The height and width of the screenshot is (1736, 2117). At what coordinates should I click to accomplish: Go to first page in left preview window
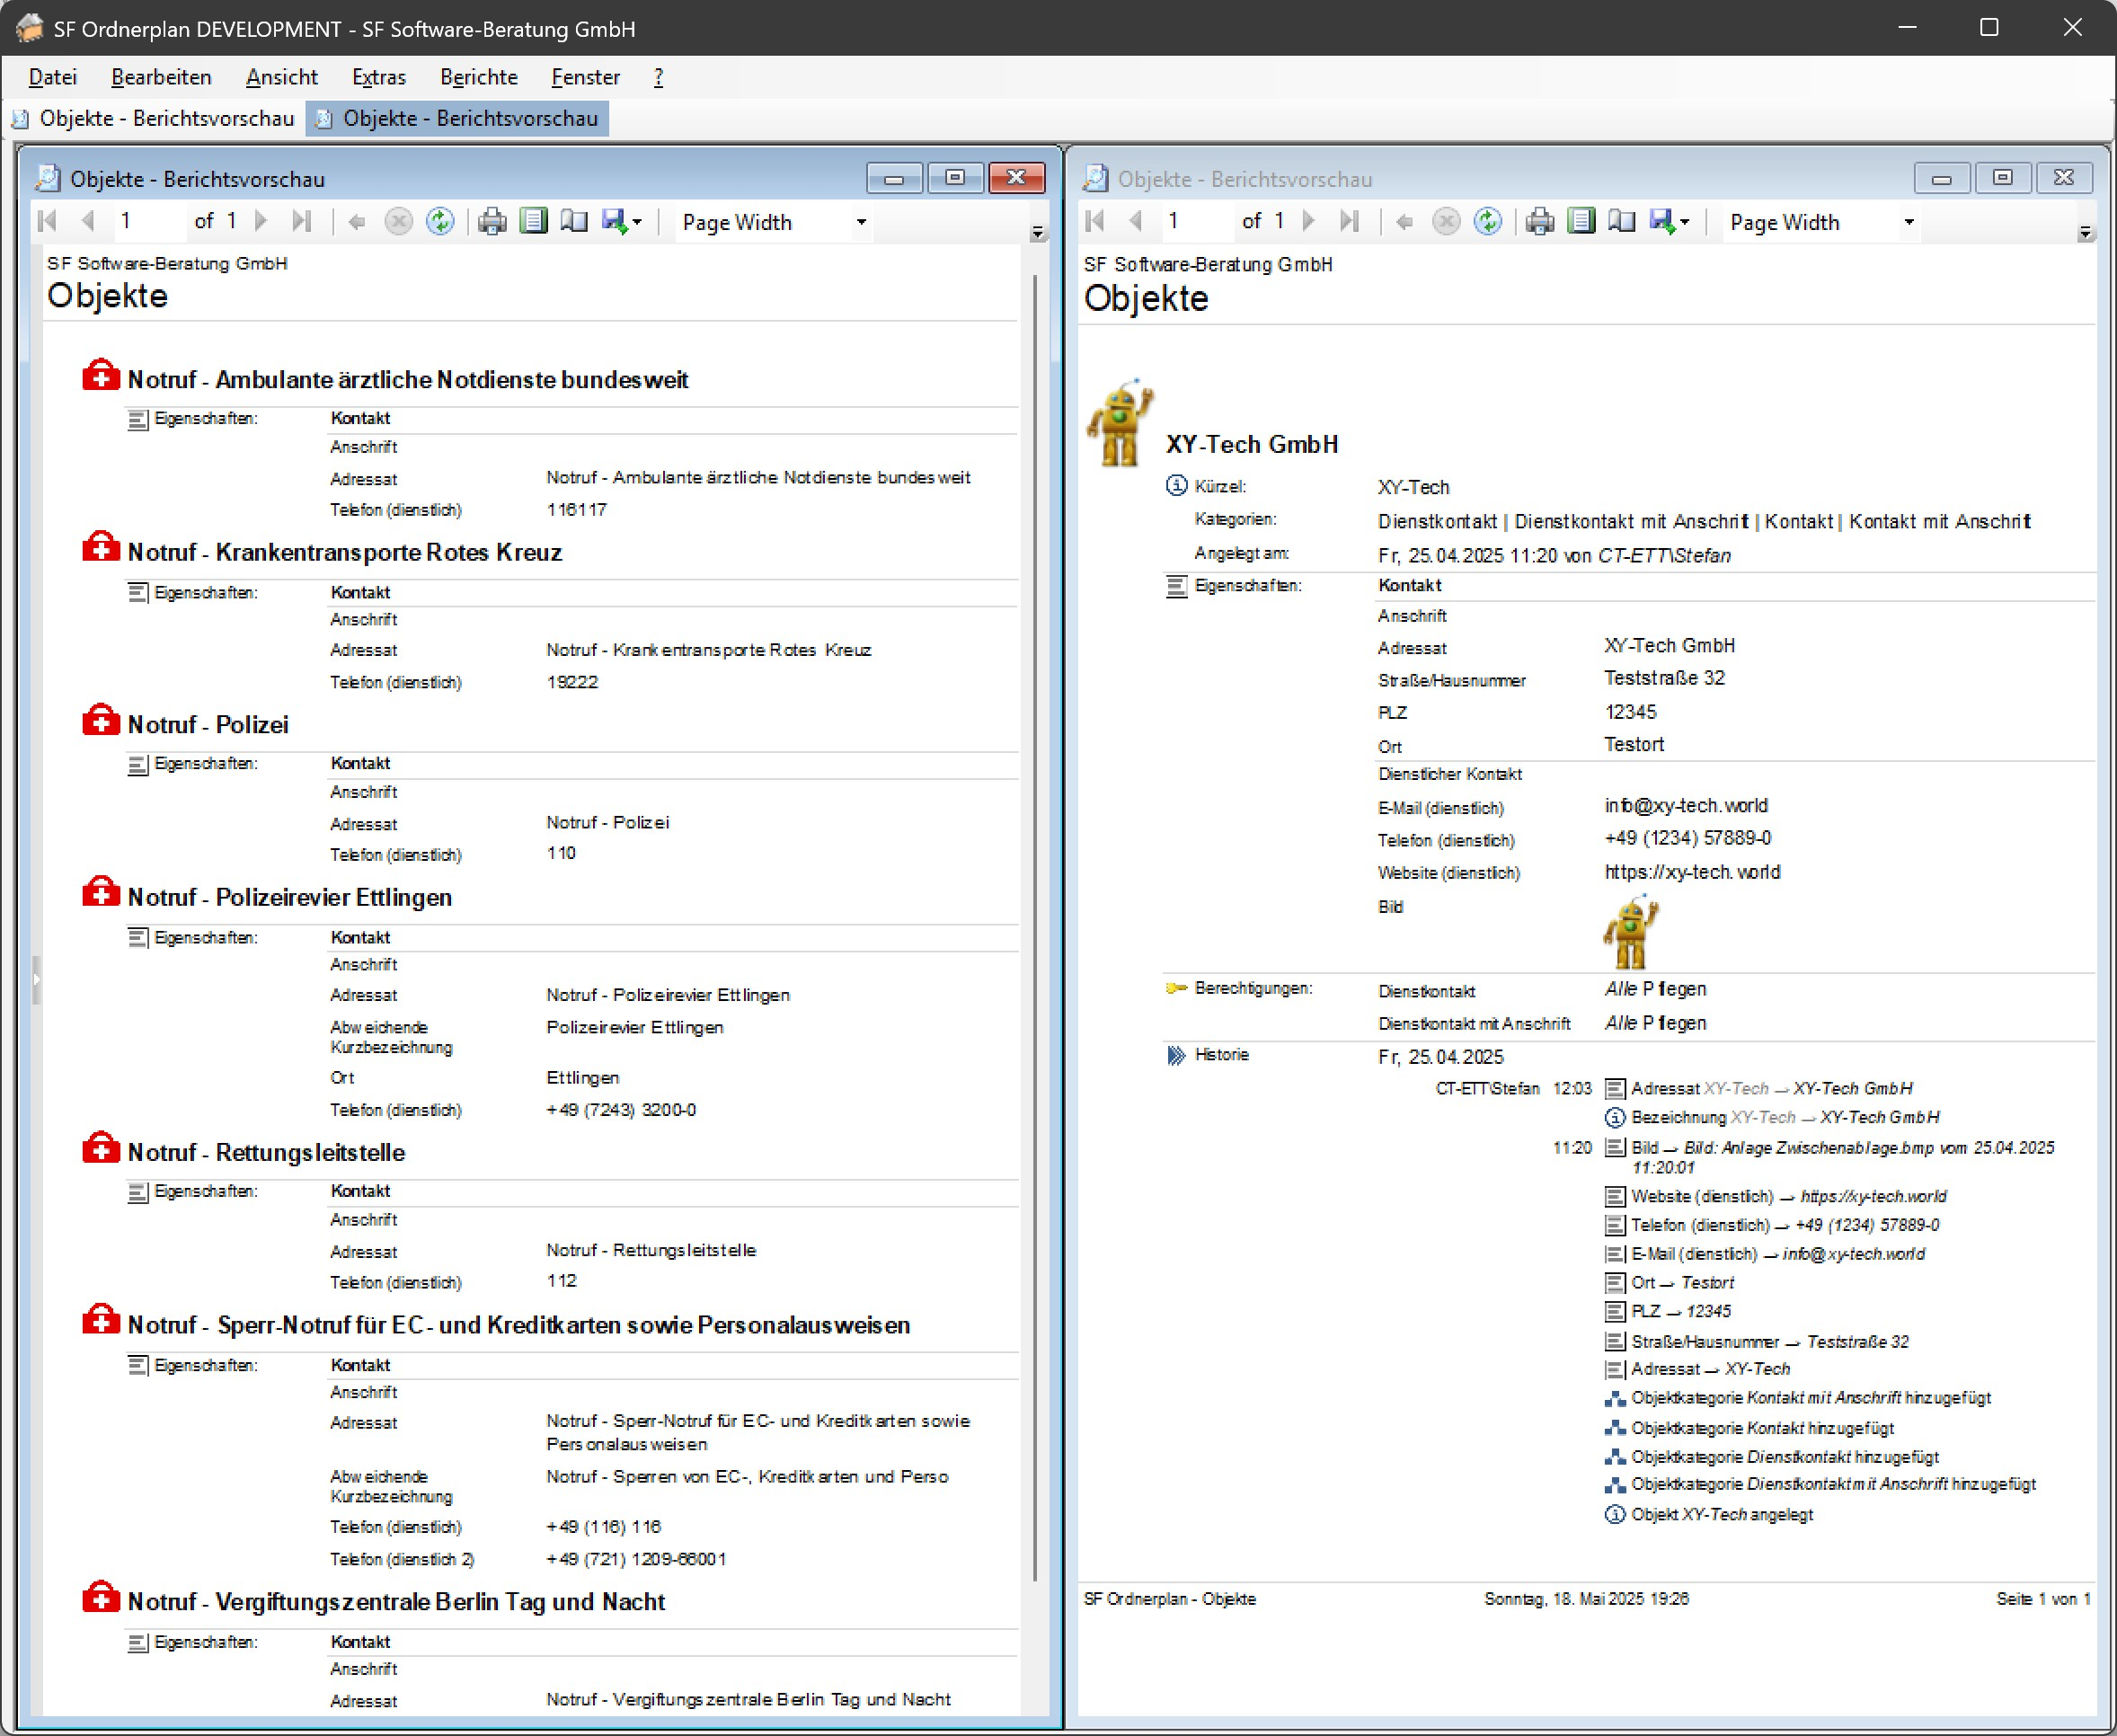coord(47,221)
